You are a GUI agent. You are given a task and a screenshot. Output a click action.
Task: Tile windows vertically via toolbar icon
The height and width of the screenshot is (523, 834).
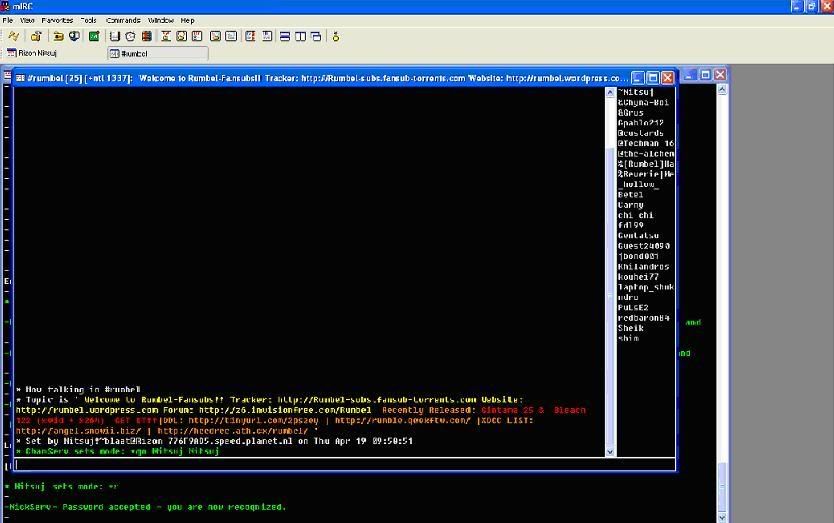pyautogui.click(x=301, y=36)
